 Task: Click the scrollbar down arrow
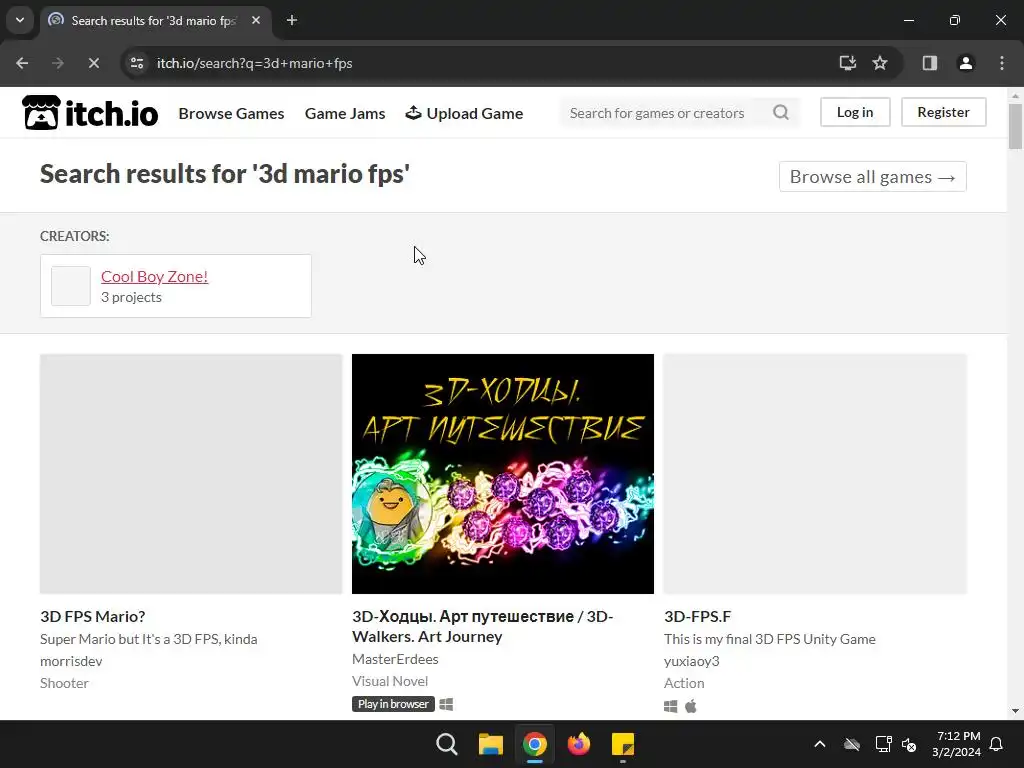tap(1015, 711)
